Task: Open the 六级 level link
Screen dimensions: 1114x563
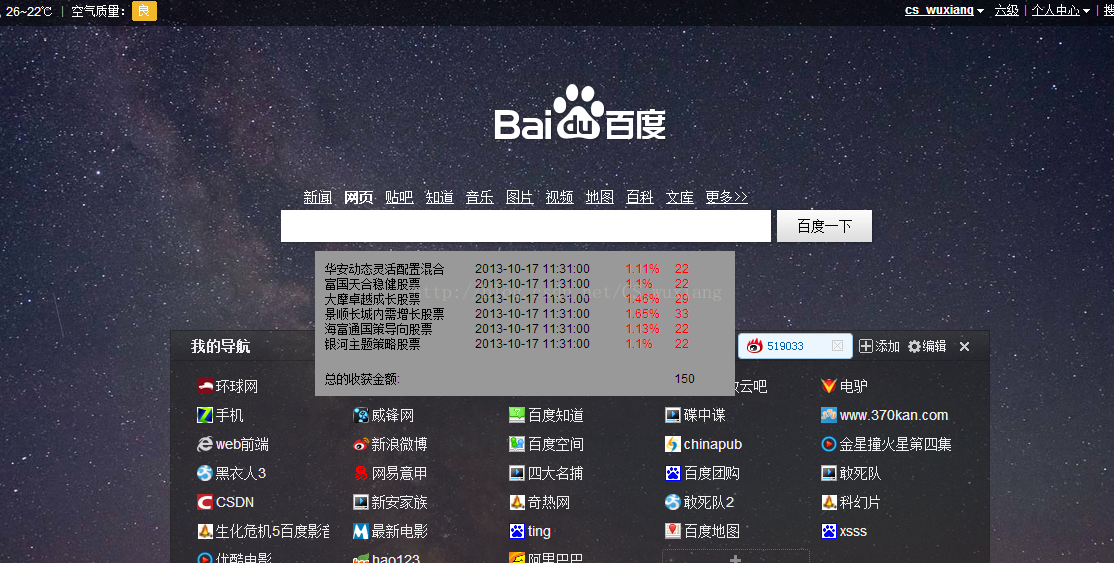Action: 1006,11
